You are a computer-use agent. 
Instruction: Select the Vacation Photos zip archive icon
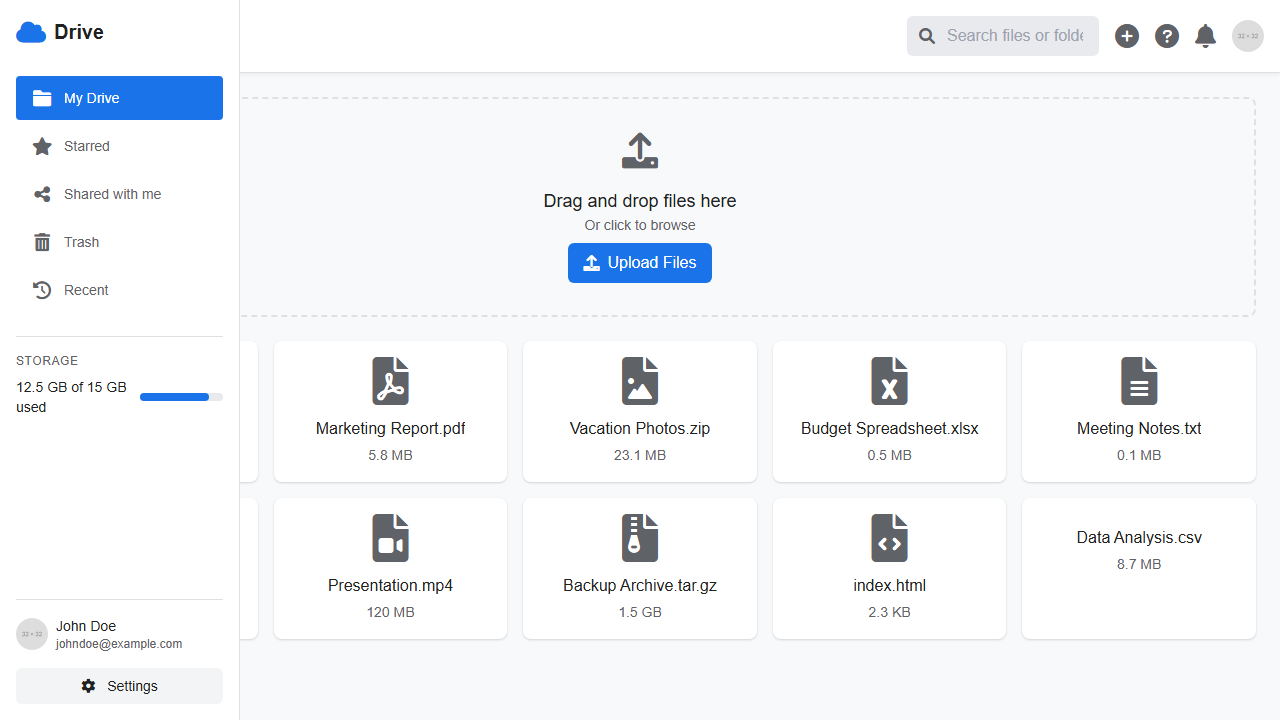tap(640, 380)
